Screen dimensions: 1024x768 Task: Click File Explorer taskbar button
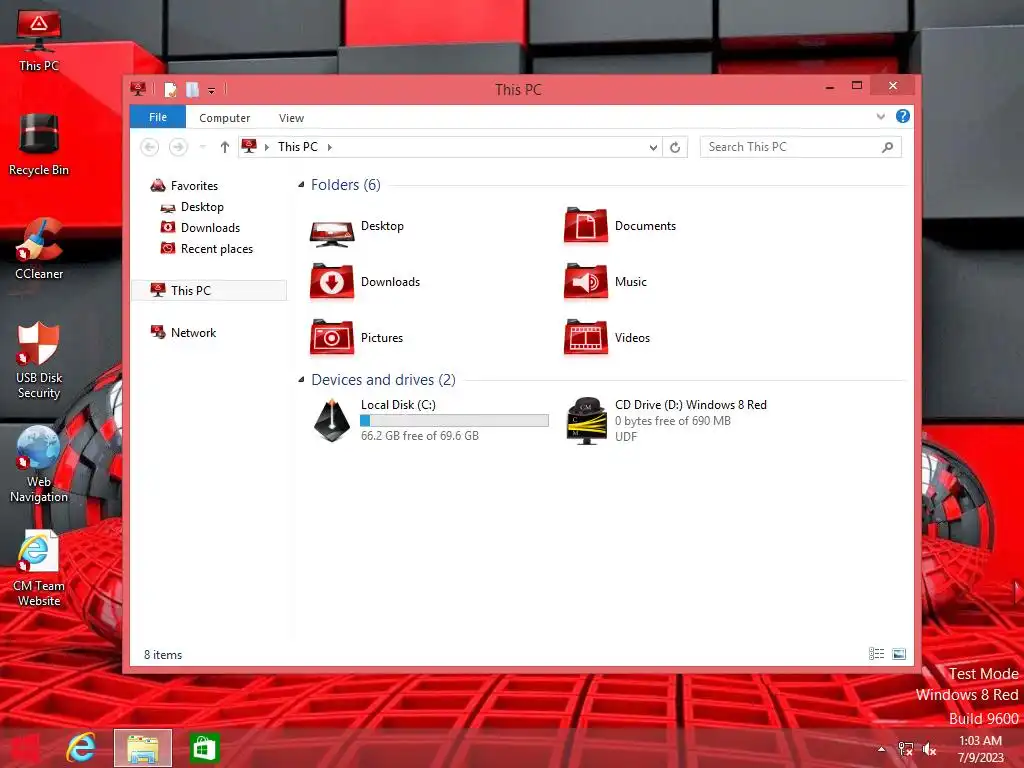point(143,748)
